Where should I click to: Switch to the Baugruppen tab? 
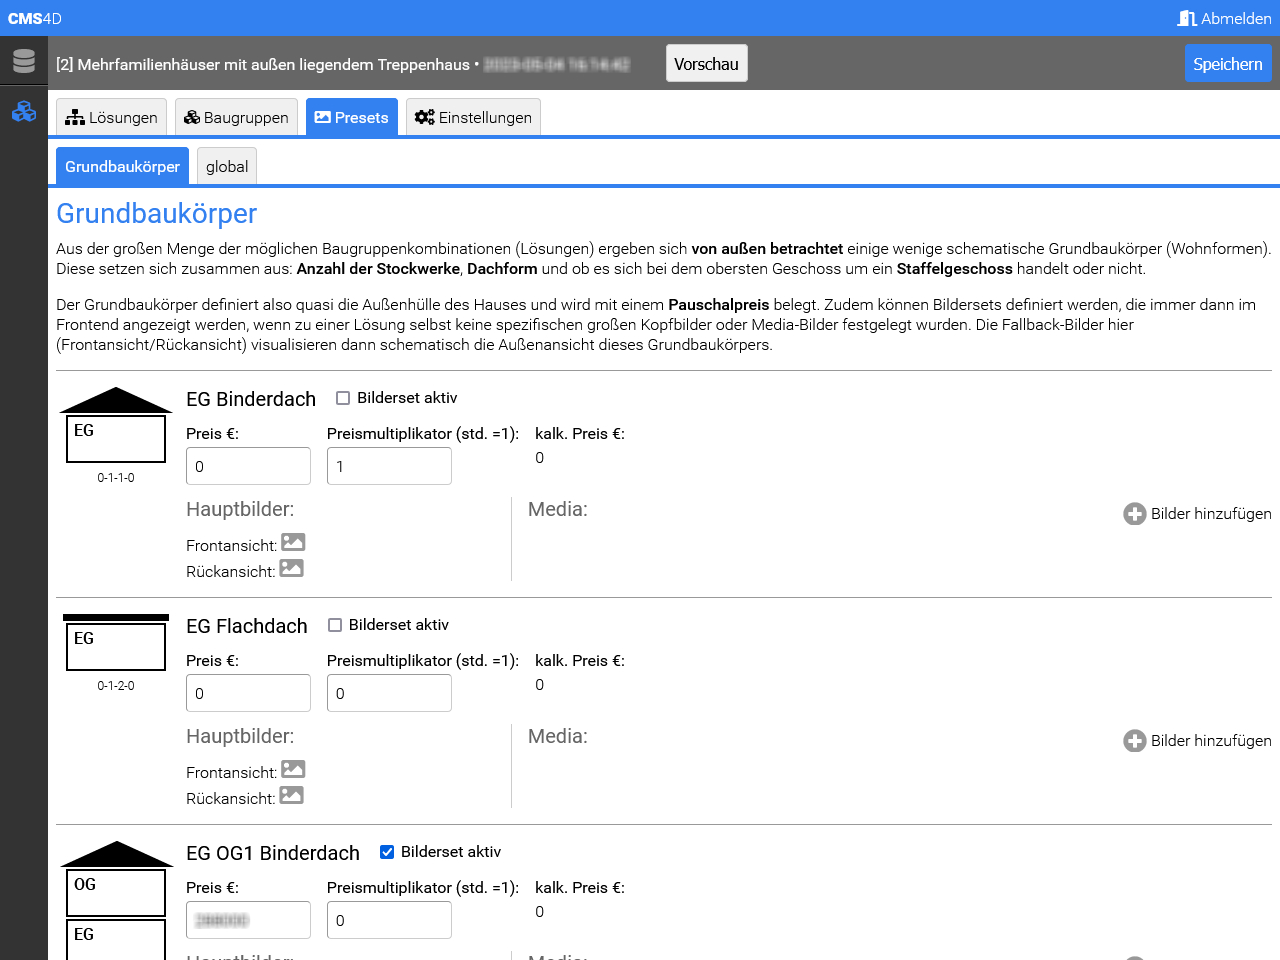pos(237,117)
